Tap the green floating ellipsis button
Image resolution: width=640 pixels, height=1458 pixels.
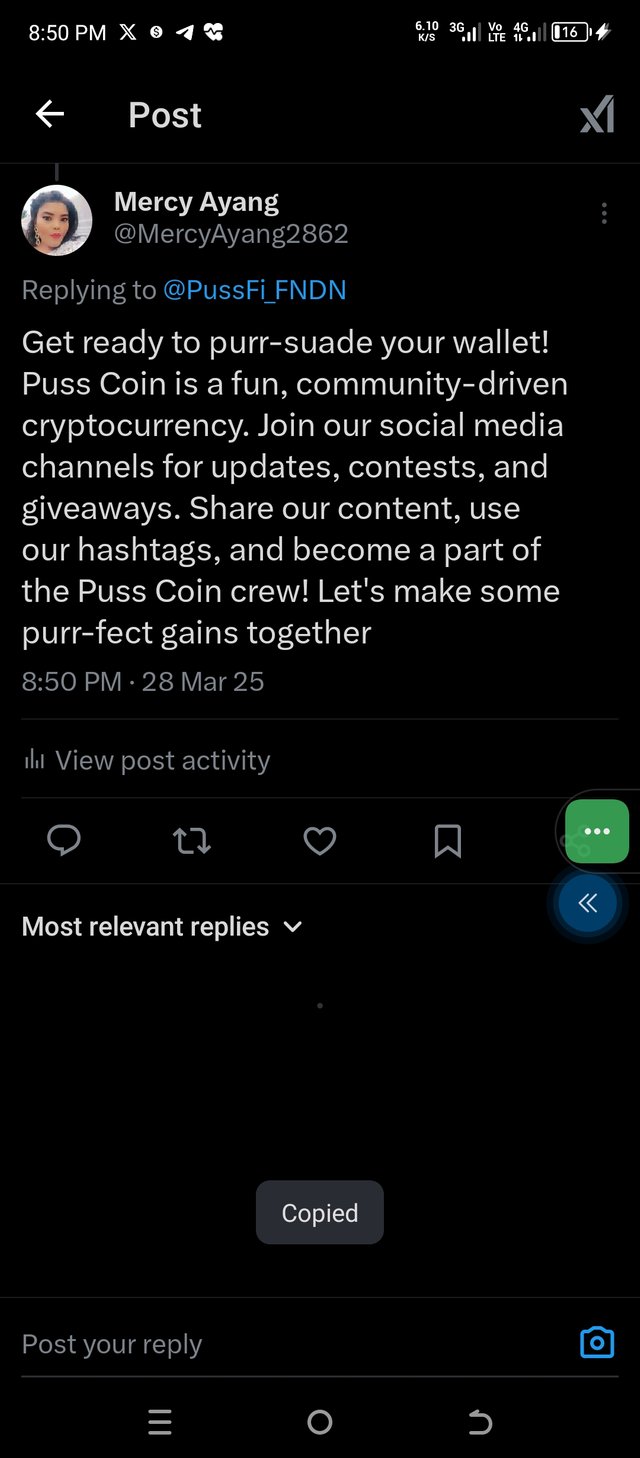pyautogui.click(x=597, y=831)
